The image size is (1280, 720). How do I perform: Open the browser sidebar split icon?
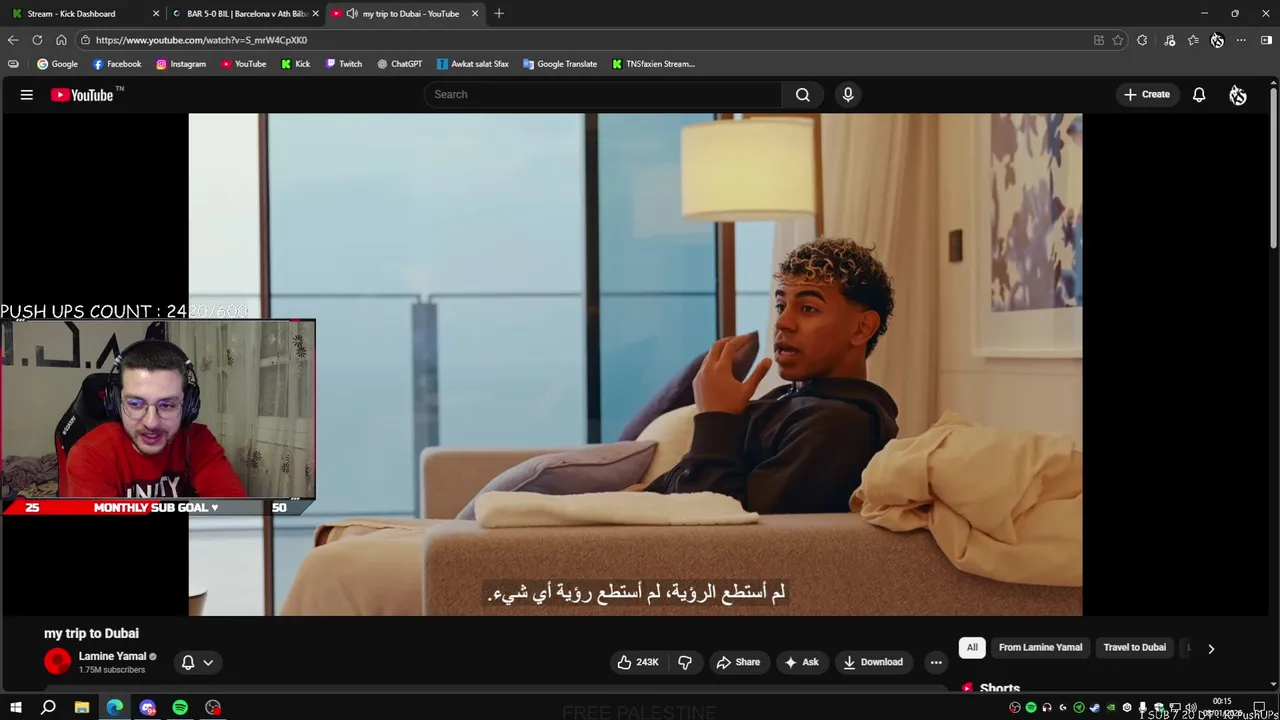coord(1266,40)
